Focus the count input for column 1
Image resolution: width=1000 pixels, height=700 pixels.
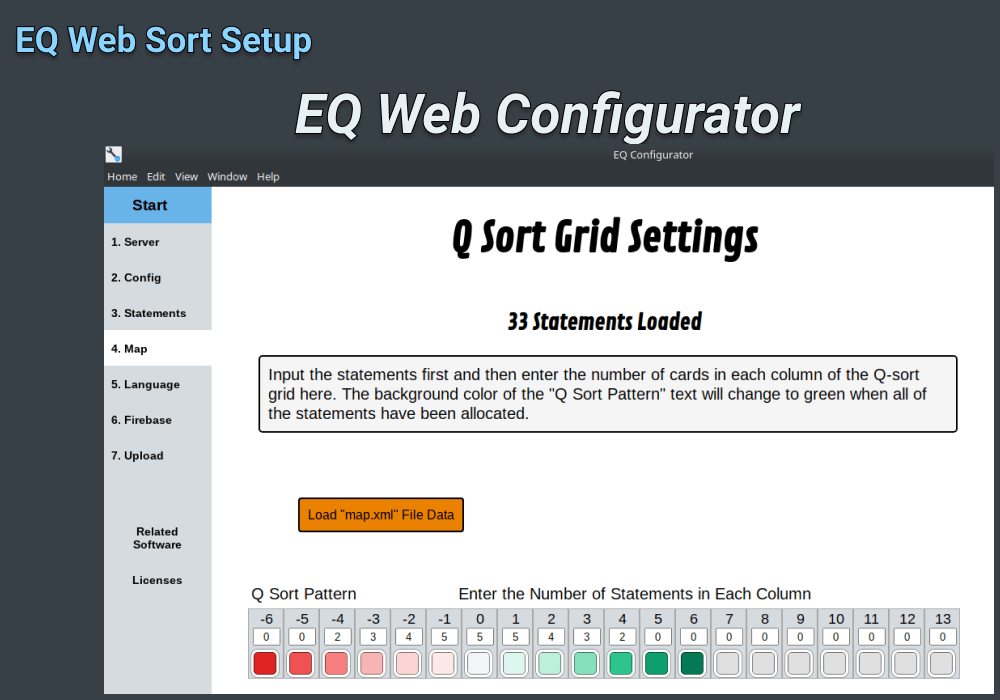[x=515, y=637]
